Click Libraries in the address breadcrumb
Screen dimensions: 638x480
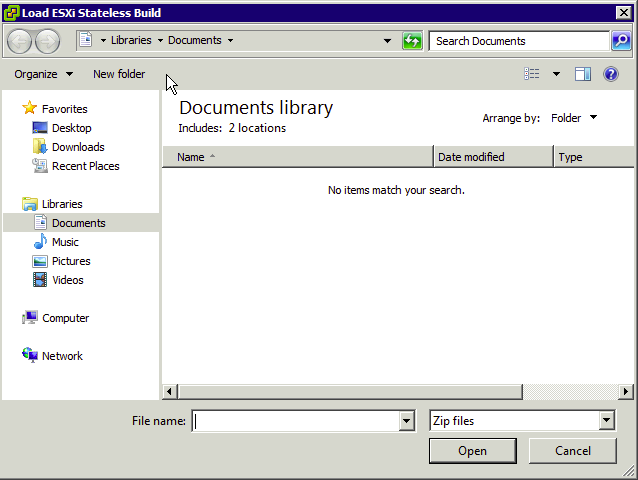point(131,40)
